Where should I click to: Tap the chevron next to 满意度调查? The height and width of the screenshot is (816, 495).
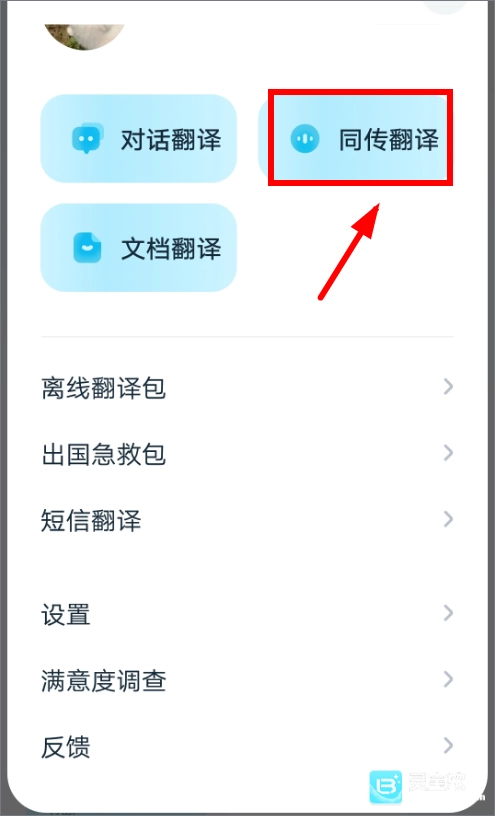point(448,679)
